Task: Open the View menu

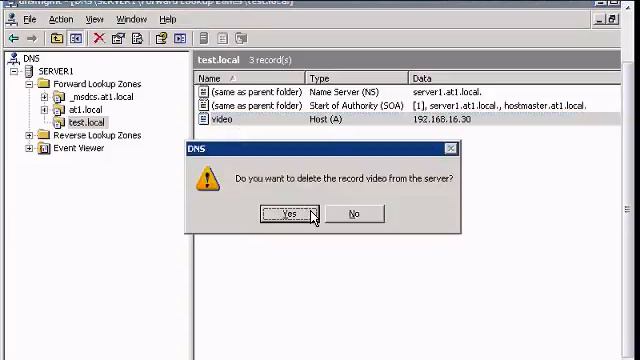Action: (94, 19)
